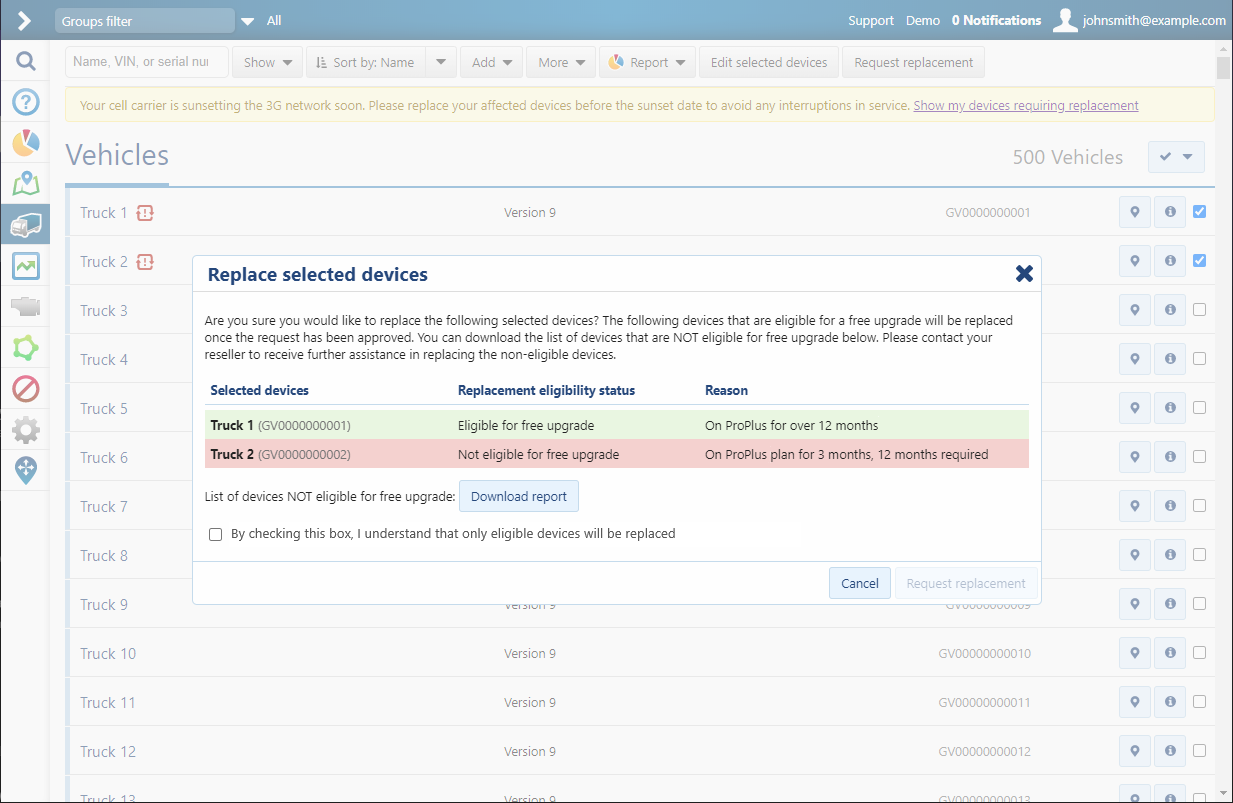Click the search magnifier icon in sidebar
The height and width of the screenshot is (803, 1233).
click(x=25, y=61)
